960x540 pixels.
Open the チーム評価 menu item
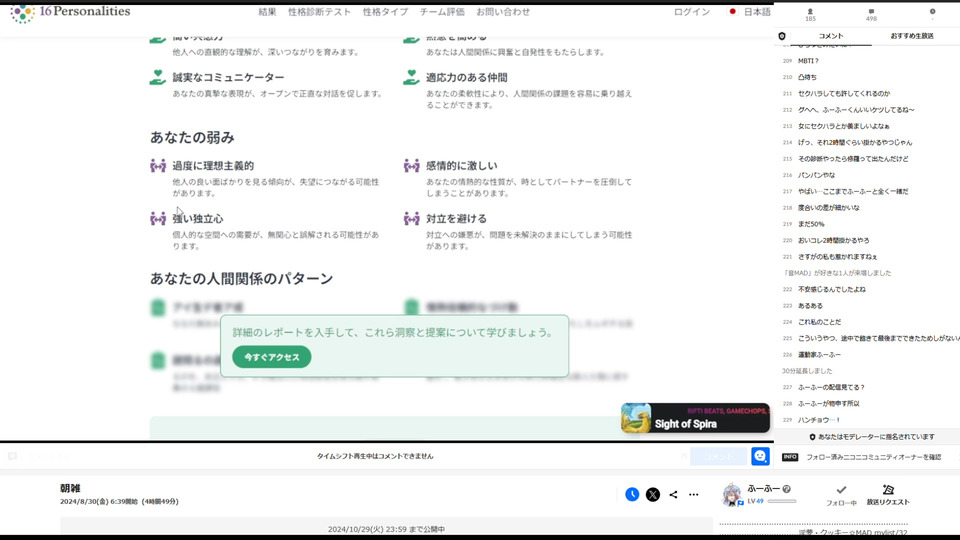pos(442,12)
